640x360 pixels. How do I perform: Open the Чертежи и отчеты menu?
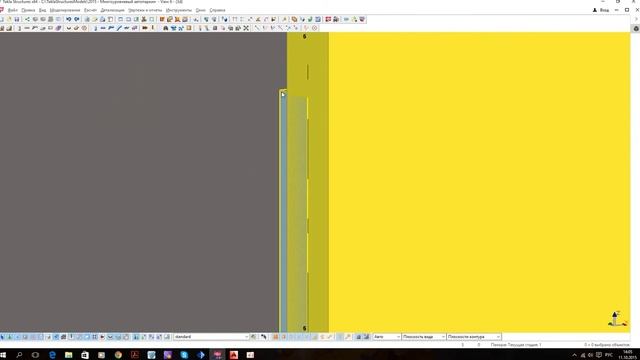(x=145, y=10)
